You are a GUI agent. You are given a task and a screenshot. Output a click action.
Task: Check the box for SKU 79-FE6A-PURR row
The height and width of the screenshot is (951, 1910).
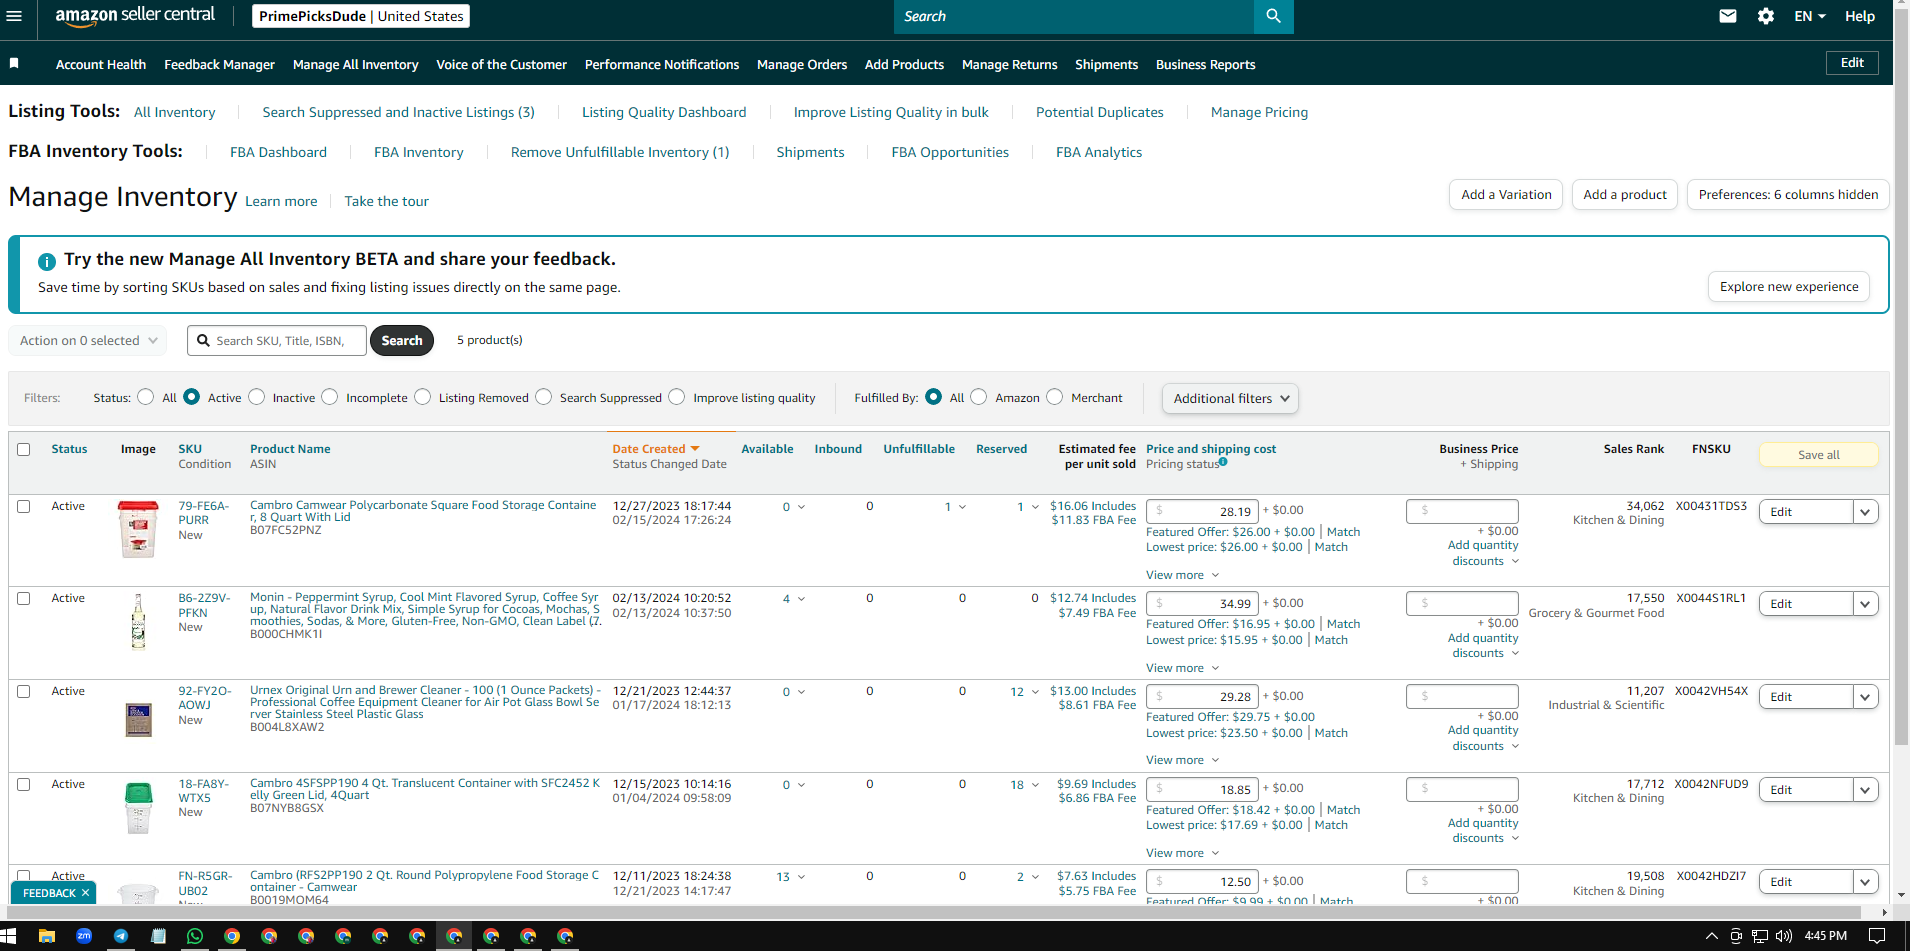coord(24,506)
